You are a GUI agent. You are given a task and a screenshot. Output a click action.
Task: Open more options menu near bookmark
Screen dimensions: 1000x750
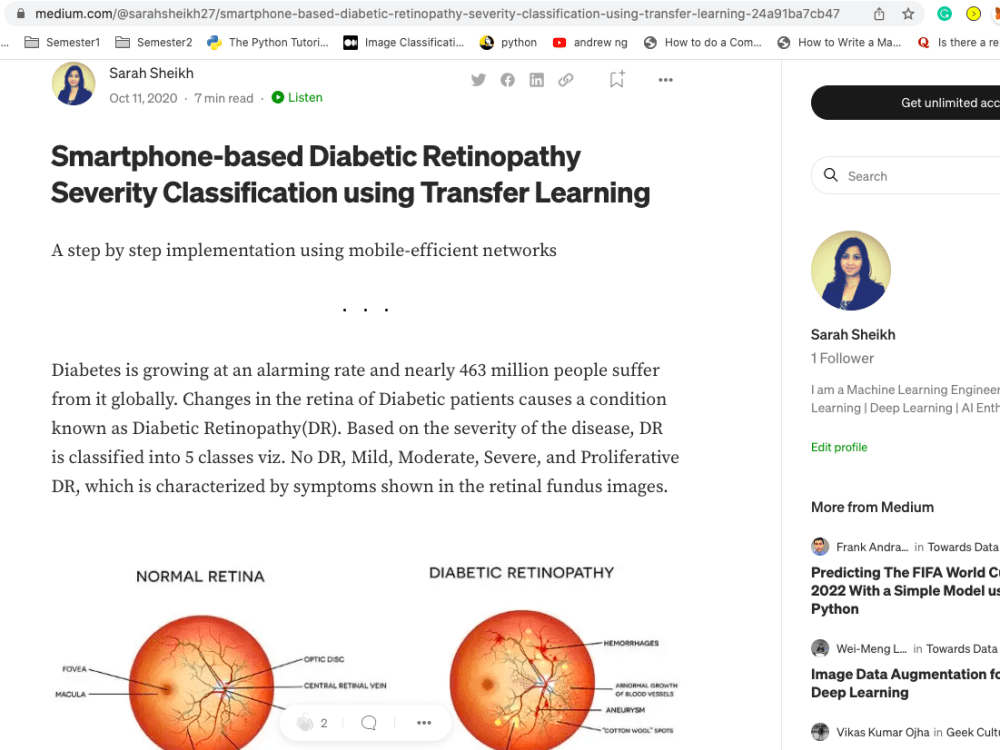665,80
